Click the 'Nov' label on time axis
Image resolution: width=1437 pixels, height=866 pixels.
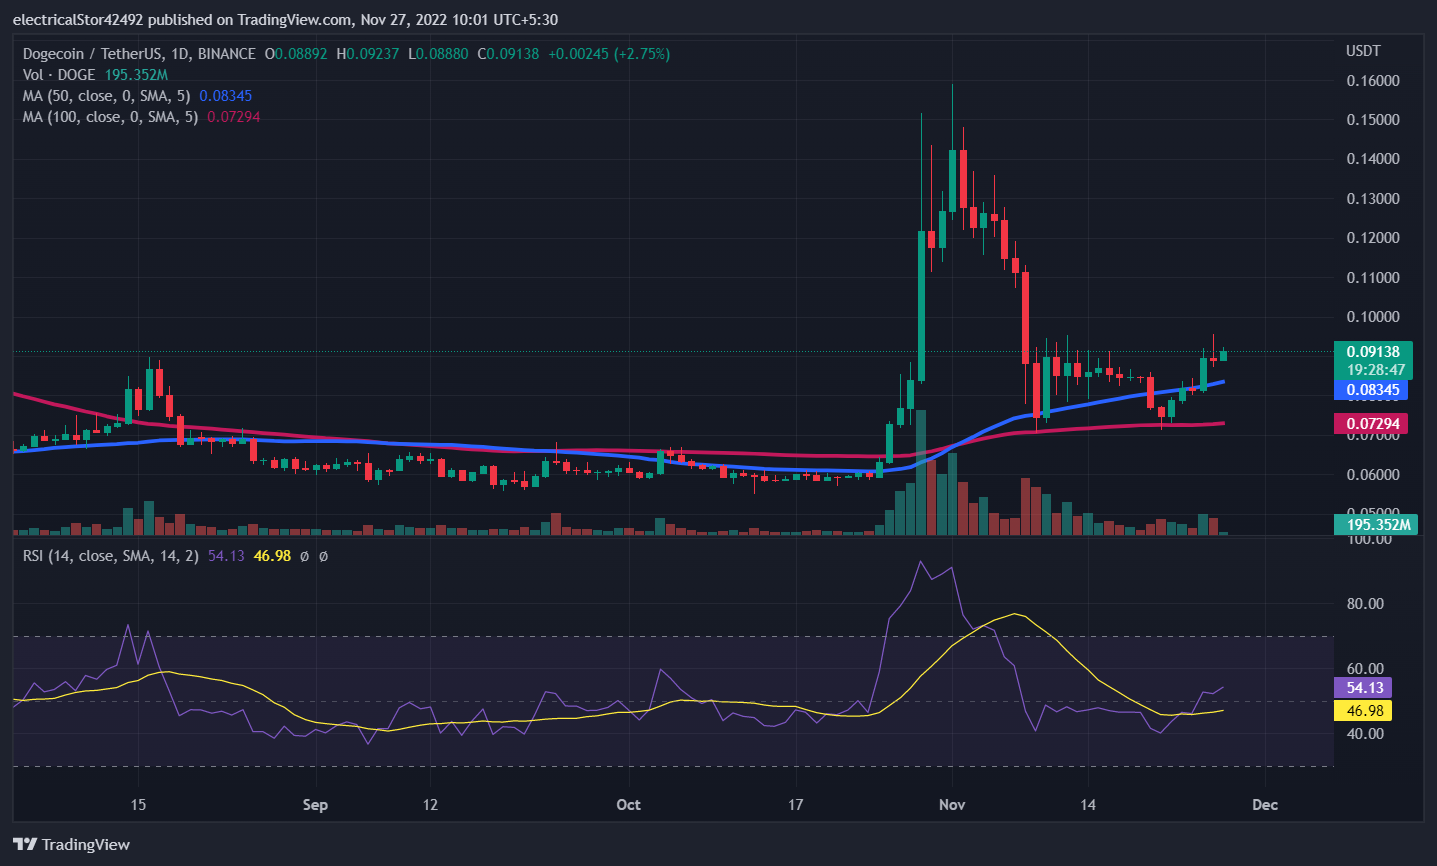(952, 805)
